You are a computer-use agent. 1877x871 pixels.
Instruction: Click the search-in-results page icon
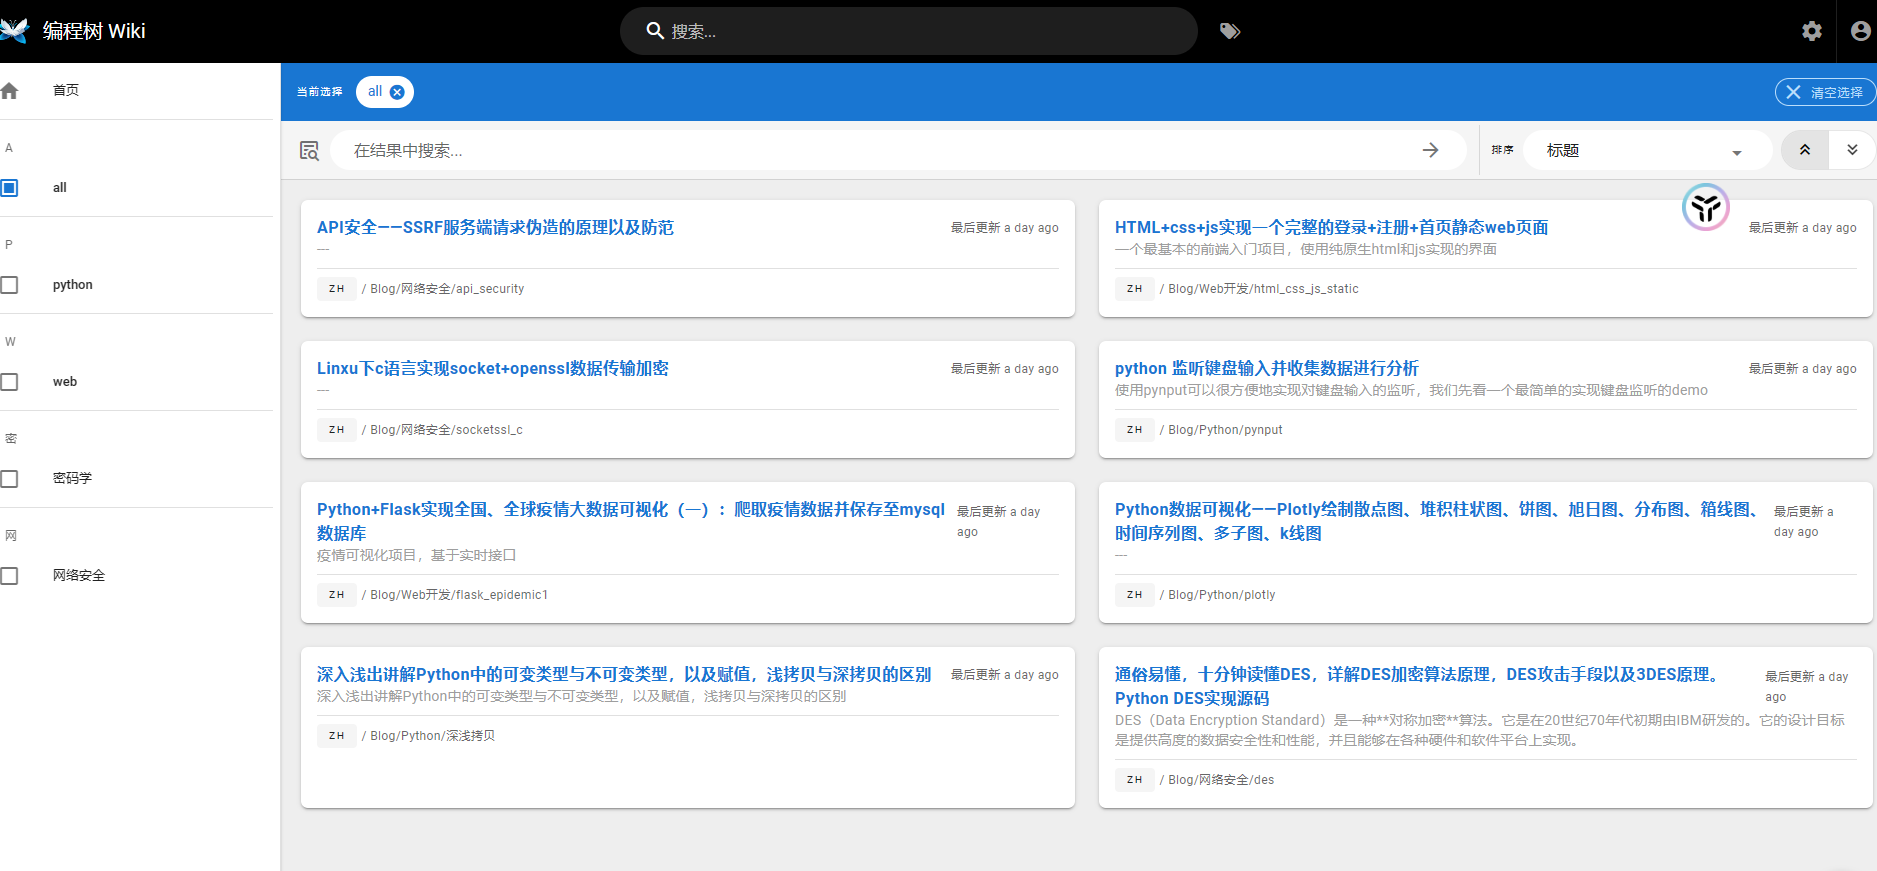[309, 150]
